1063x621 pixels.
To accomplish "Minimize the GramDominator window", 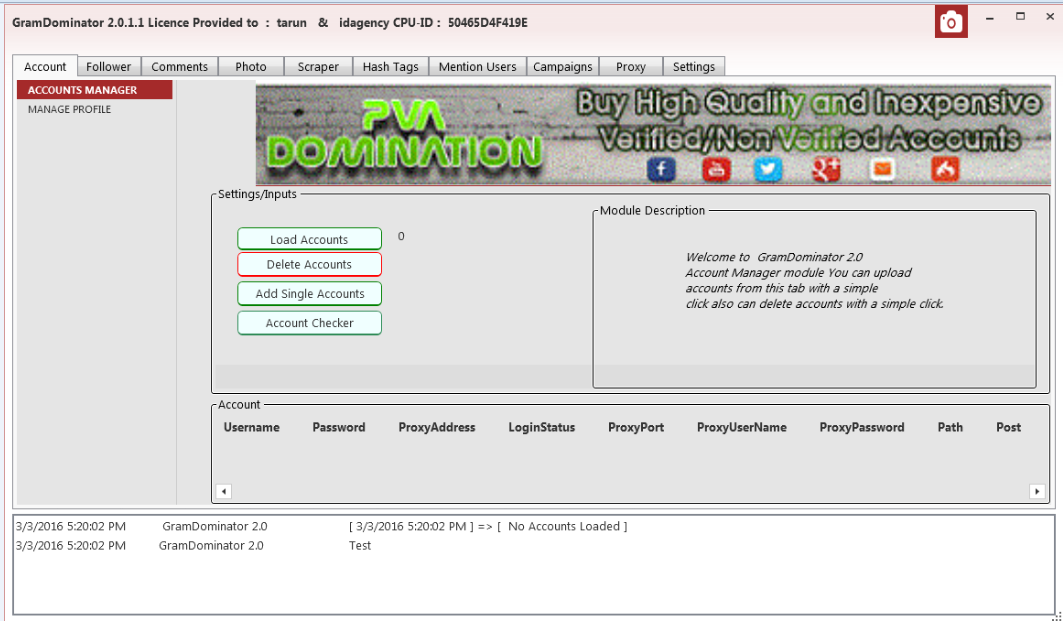I will (990, 17).
